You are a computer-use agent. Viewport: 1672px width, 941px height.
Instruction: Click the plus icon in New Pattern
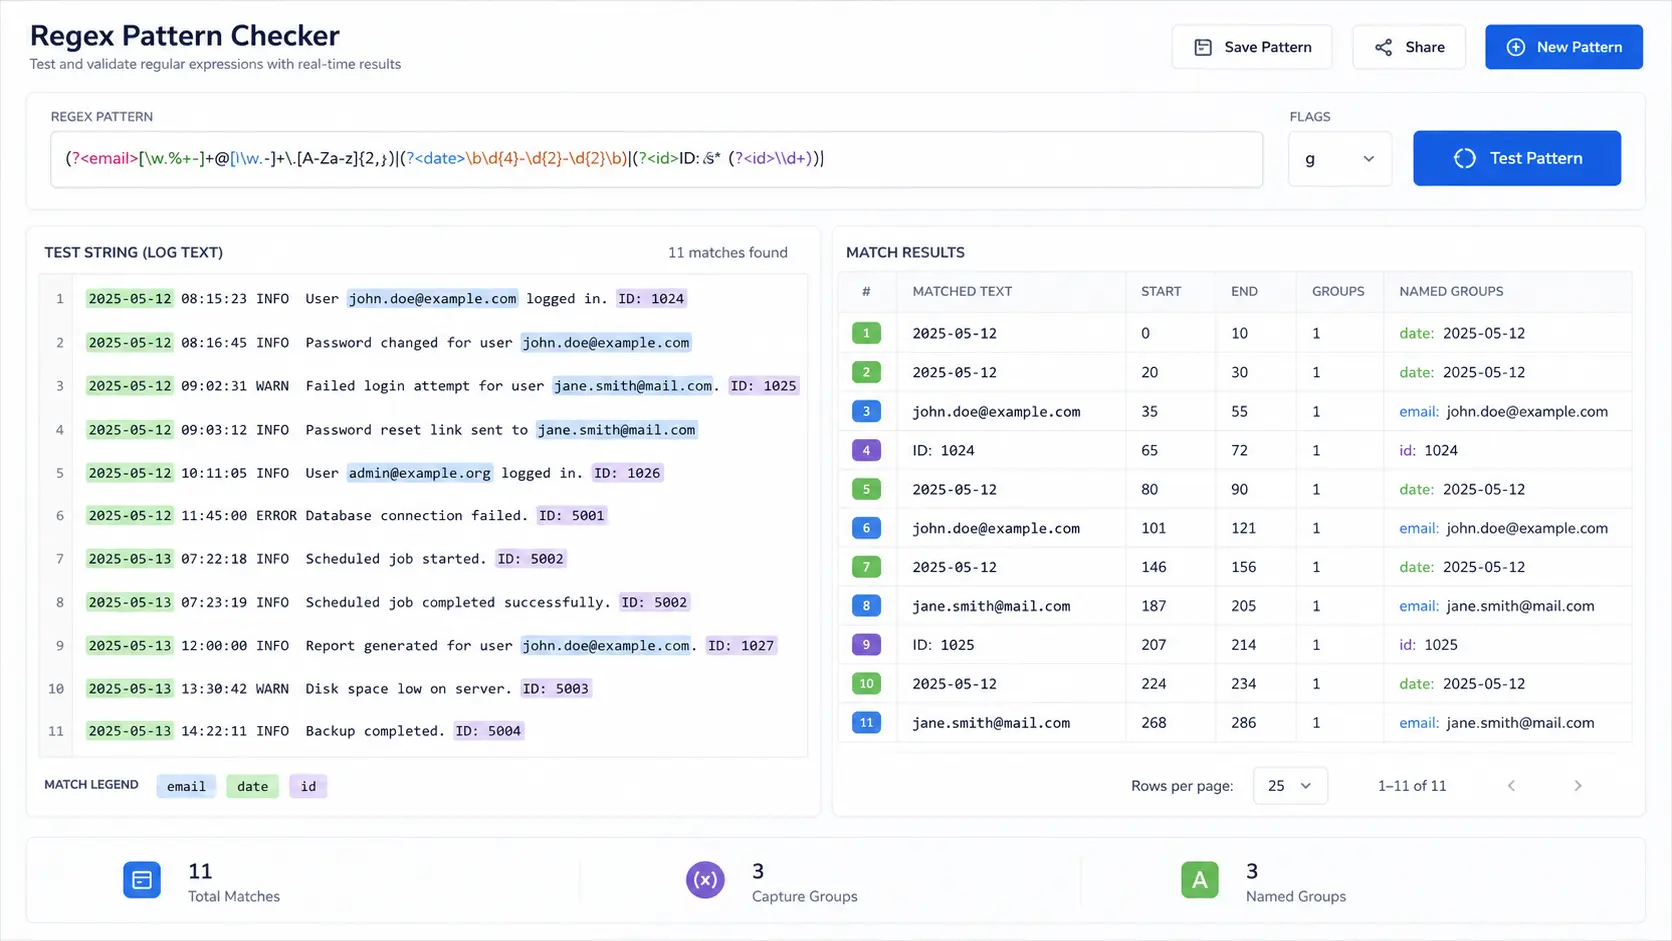point(1516,47)
